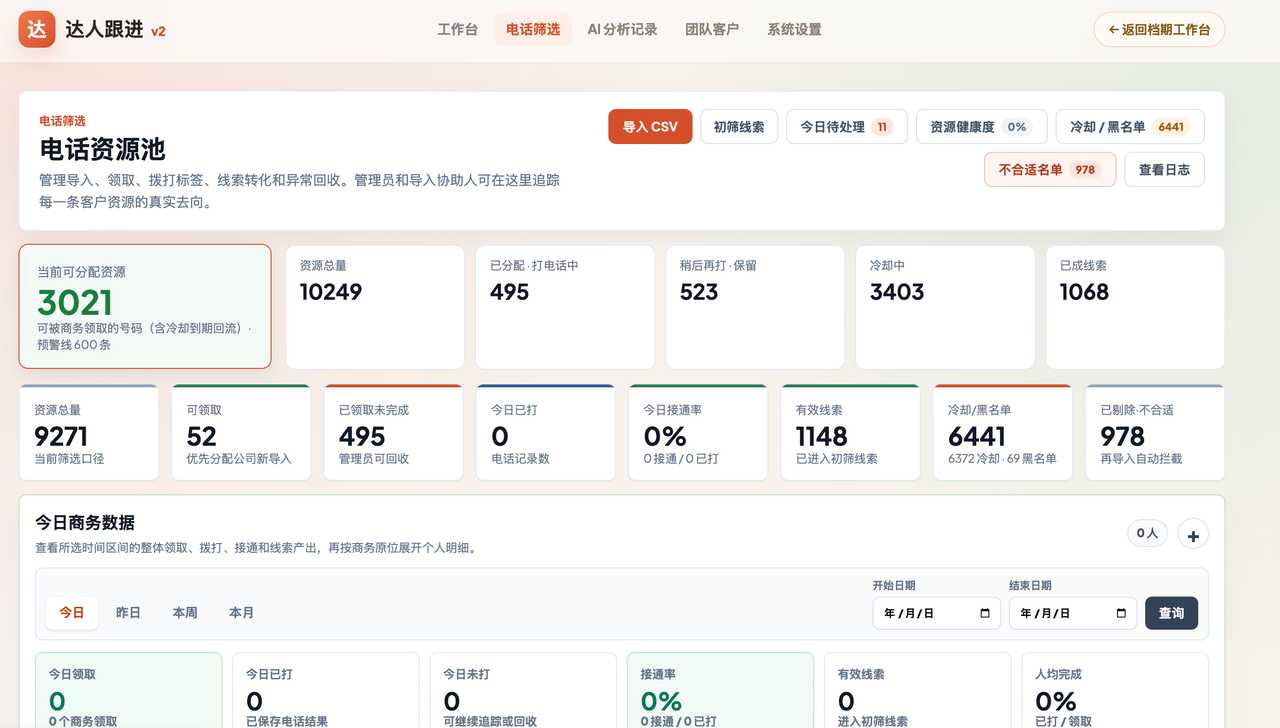This screenshot has height=728, width=1280.
Task: Click 今日接通率 0% card
Action: (x=698, y=433)
